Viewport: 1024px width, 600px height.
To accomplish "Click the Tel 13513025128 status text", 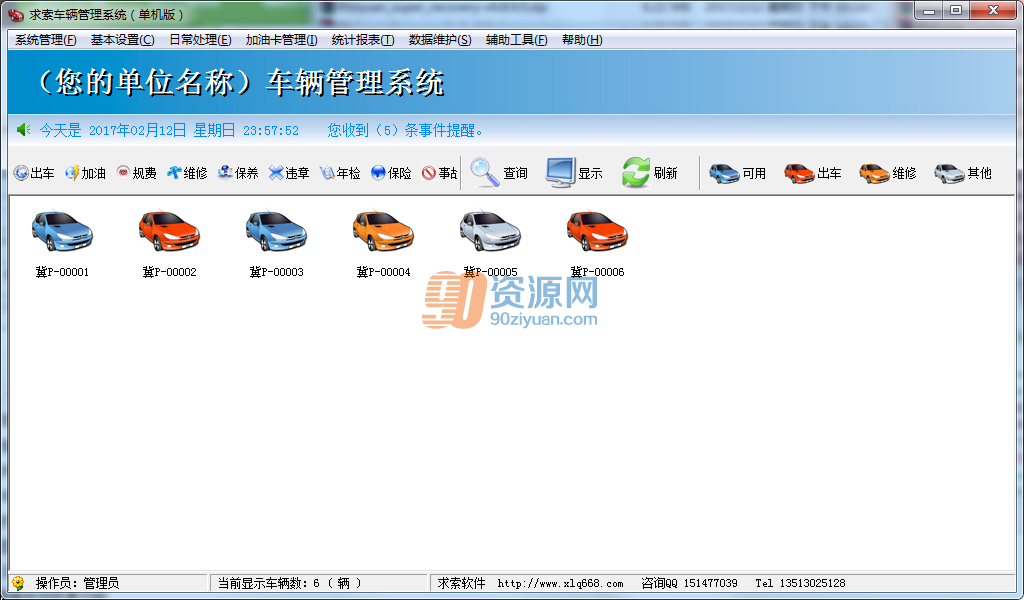I will (800, 583).
